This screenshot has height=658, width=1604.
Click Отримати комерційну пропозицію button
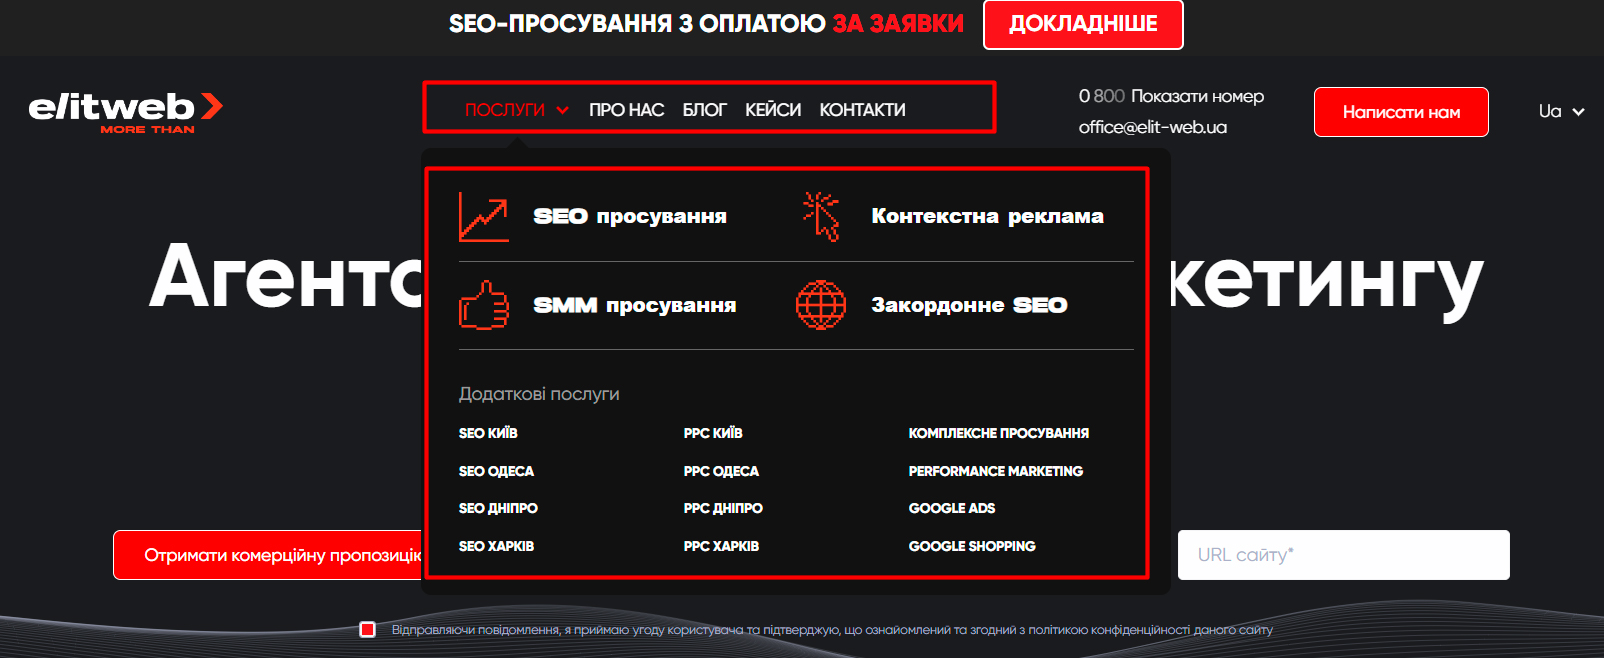(x=268, y=555)
